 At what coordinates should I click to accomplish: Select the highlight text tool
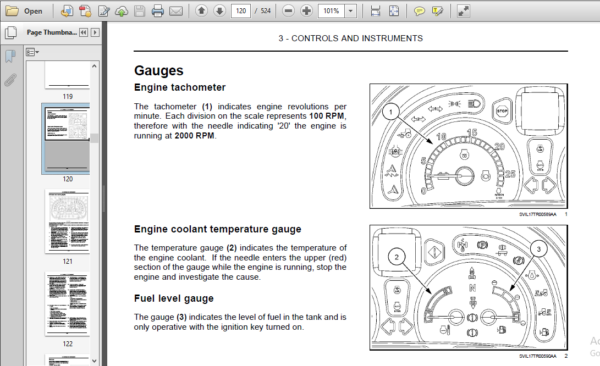click(437, 11)
